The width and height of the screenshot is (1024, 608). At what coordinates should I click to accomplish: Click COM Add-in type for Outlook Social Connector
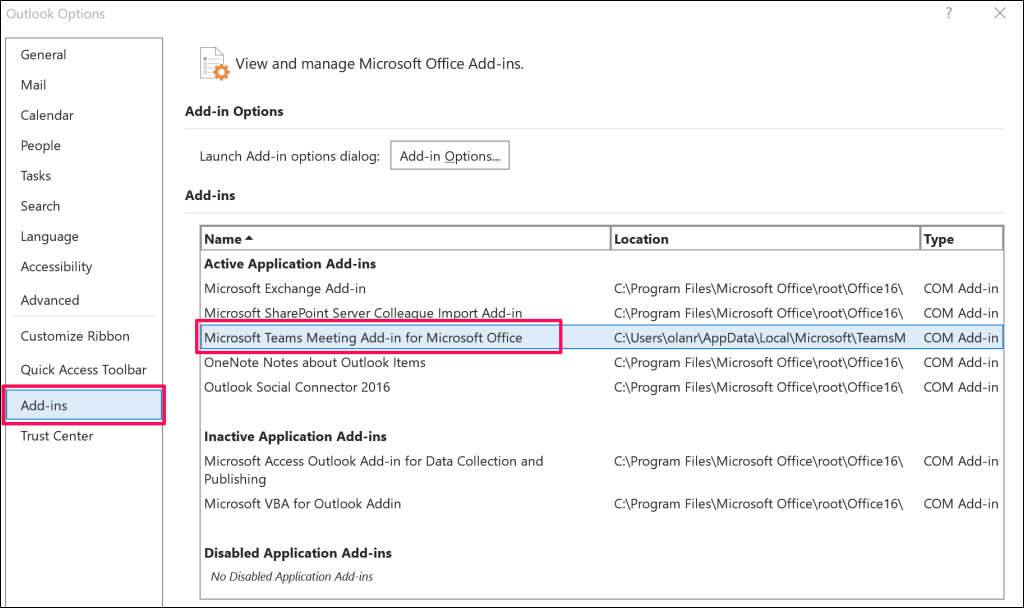[x=961, y=387]
